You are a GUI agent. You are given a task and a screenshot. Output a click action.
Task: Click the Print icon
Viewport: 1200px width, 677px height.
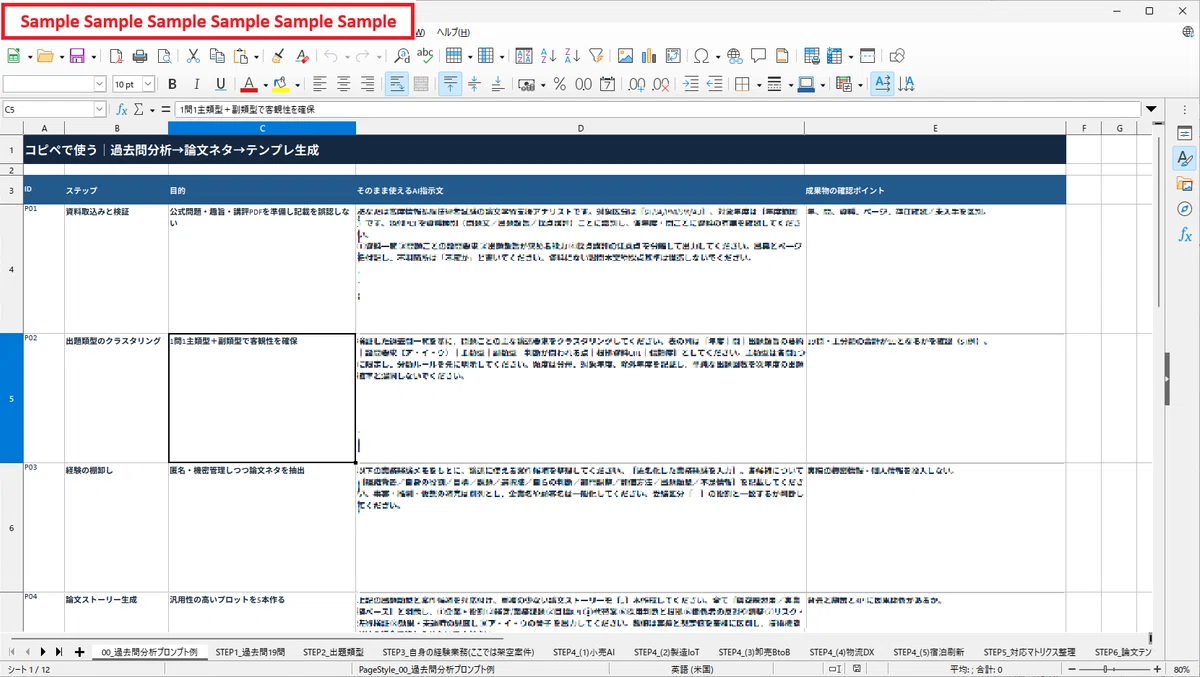[140, 56]
